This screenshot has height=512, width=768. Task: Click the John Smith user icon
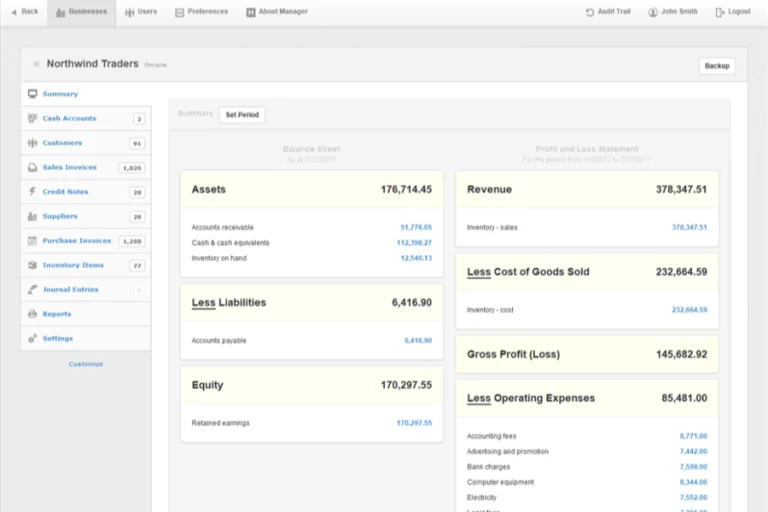point(653,12)
